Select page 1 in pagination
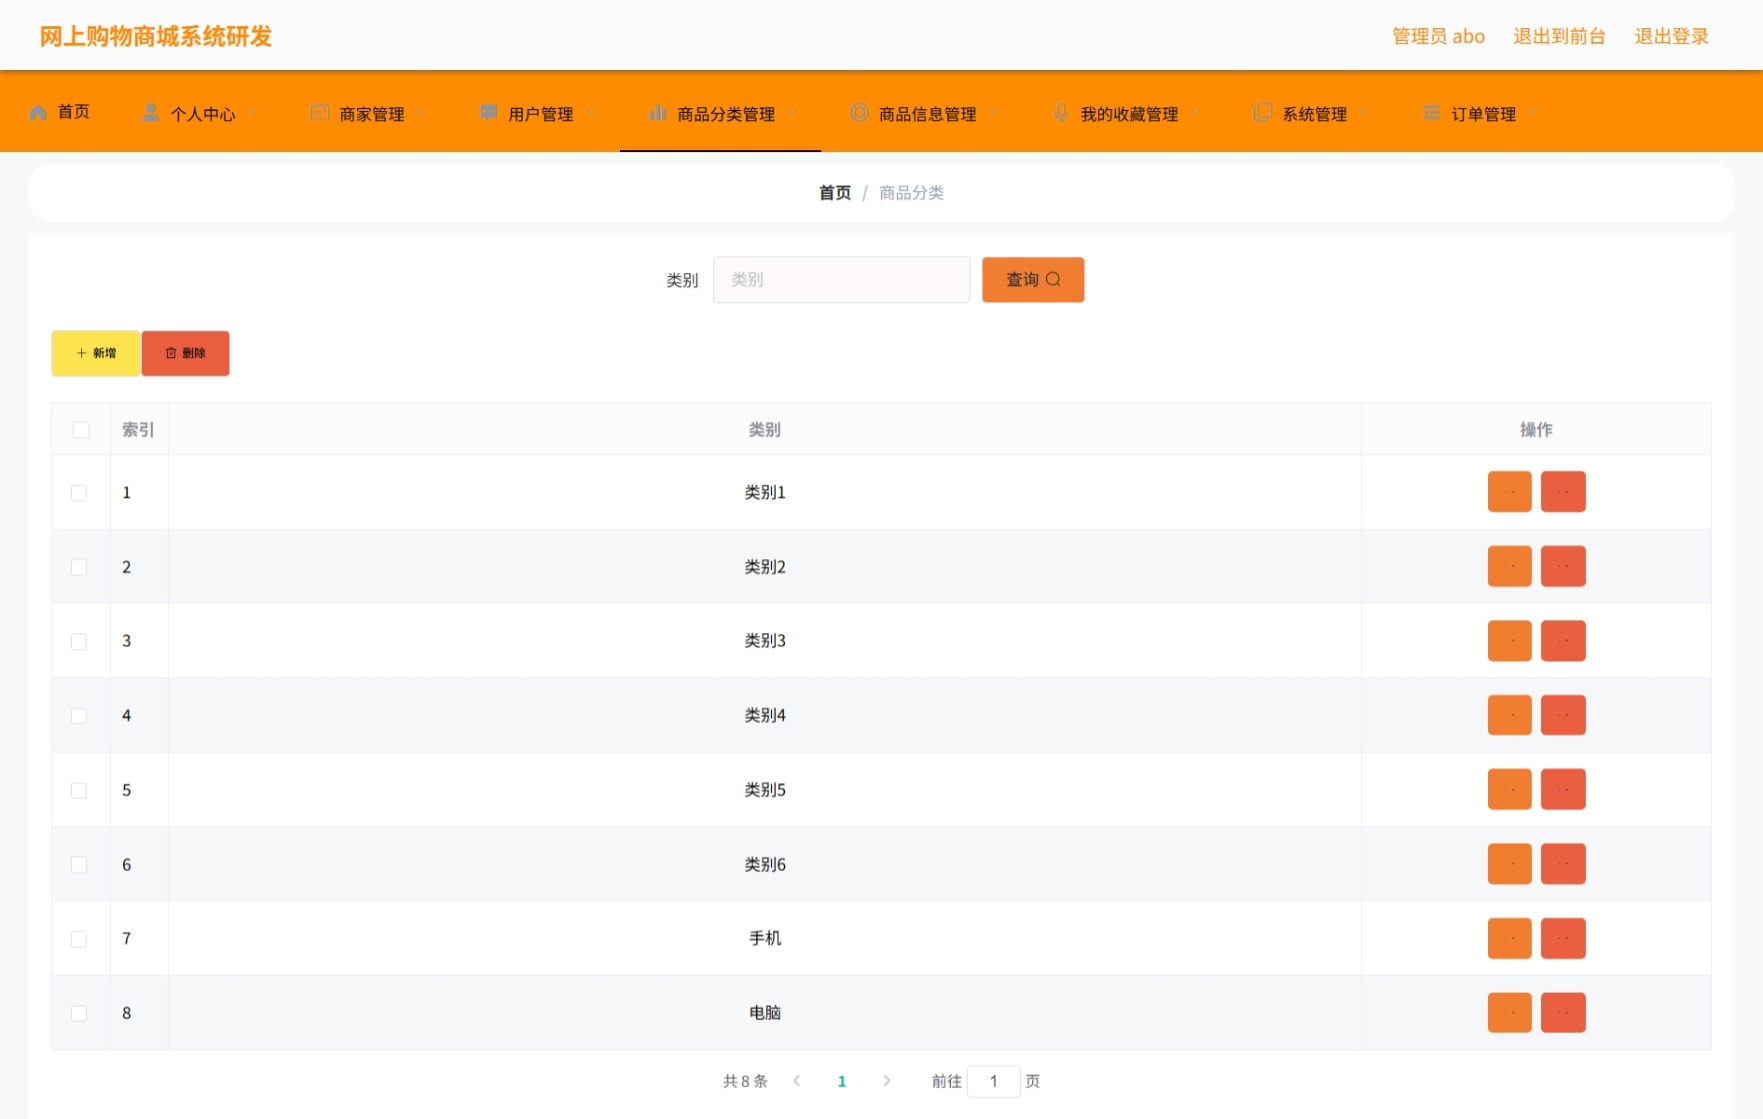The image size is (1763, 1119). tap(842, 1081)
